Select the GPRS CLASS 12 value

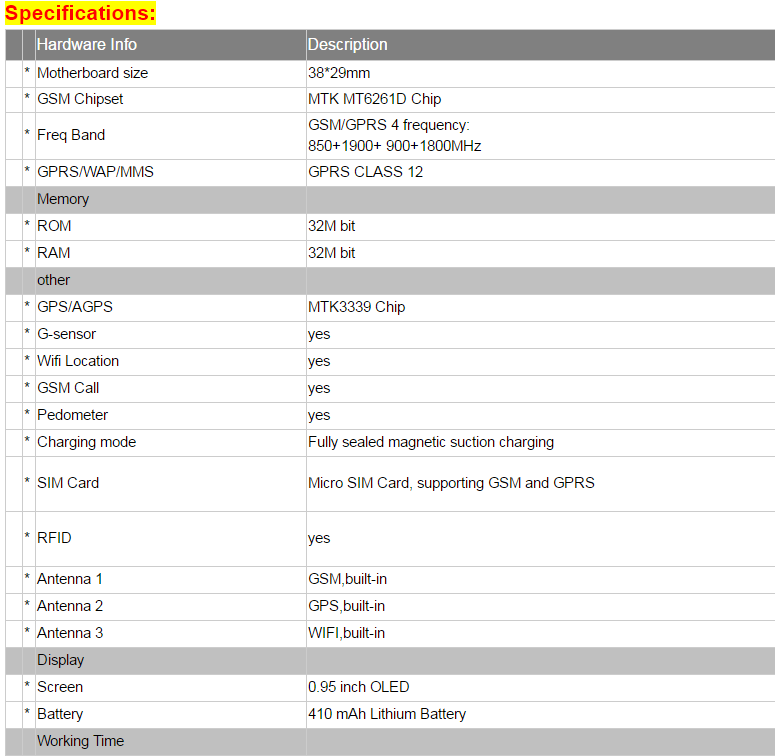tap(365, 172)
